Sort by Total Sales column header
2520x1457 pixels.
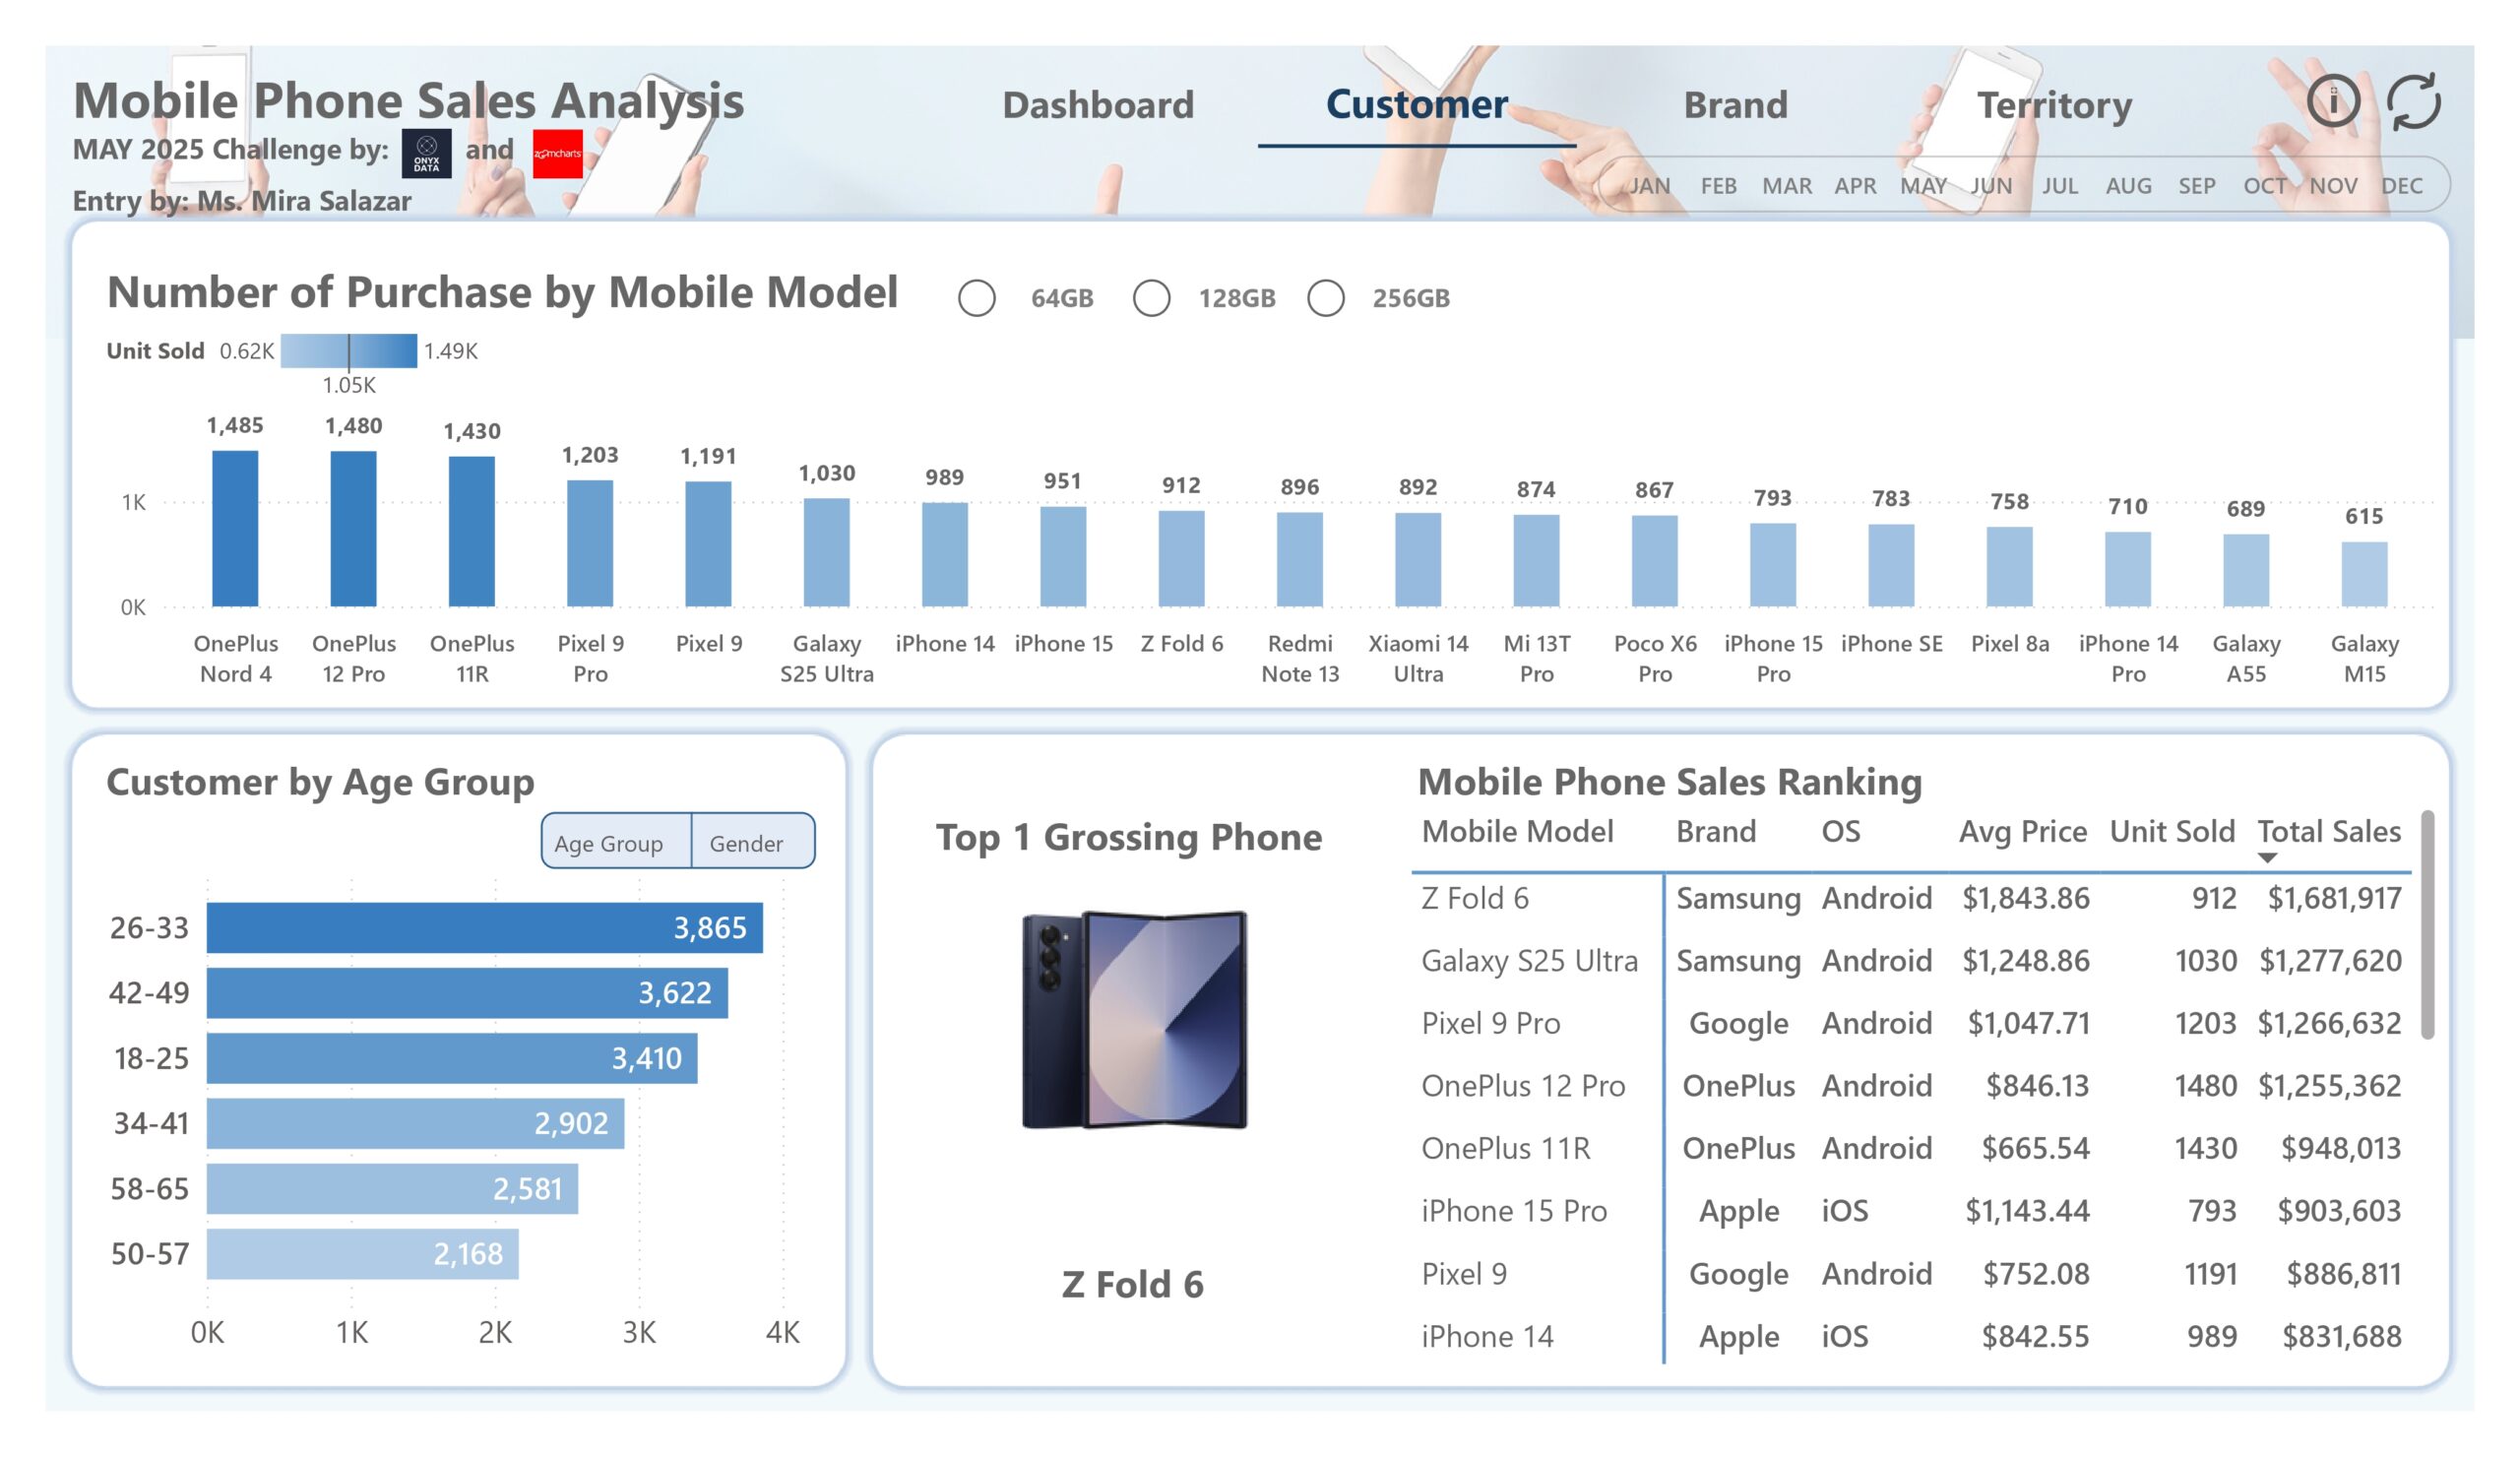[2328, 832]
